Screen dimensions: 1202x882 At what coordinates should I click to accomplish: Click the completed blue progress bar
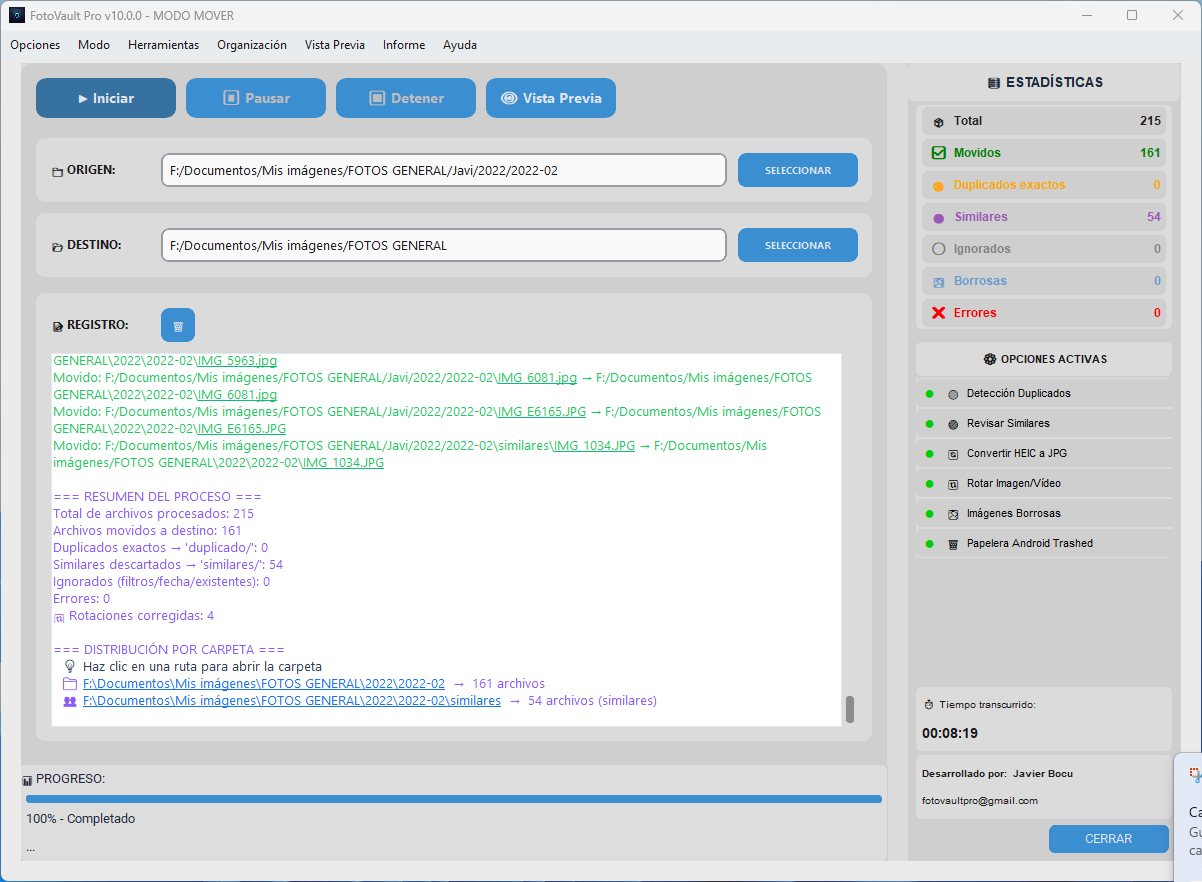pos(454,799)
